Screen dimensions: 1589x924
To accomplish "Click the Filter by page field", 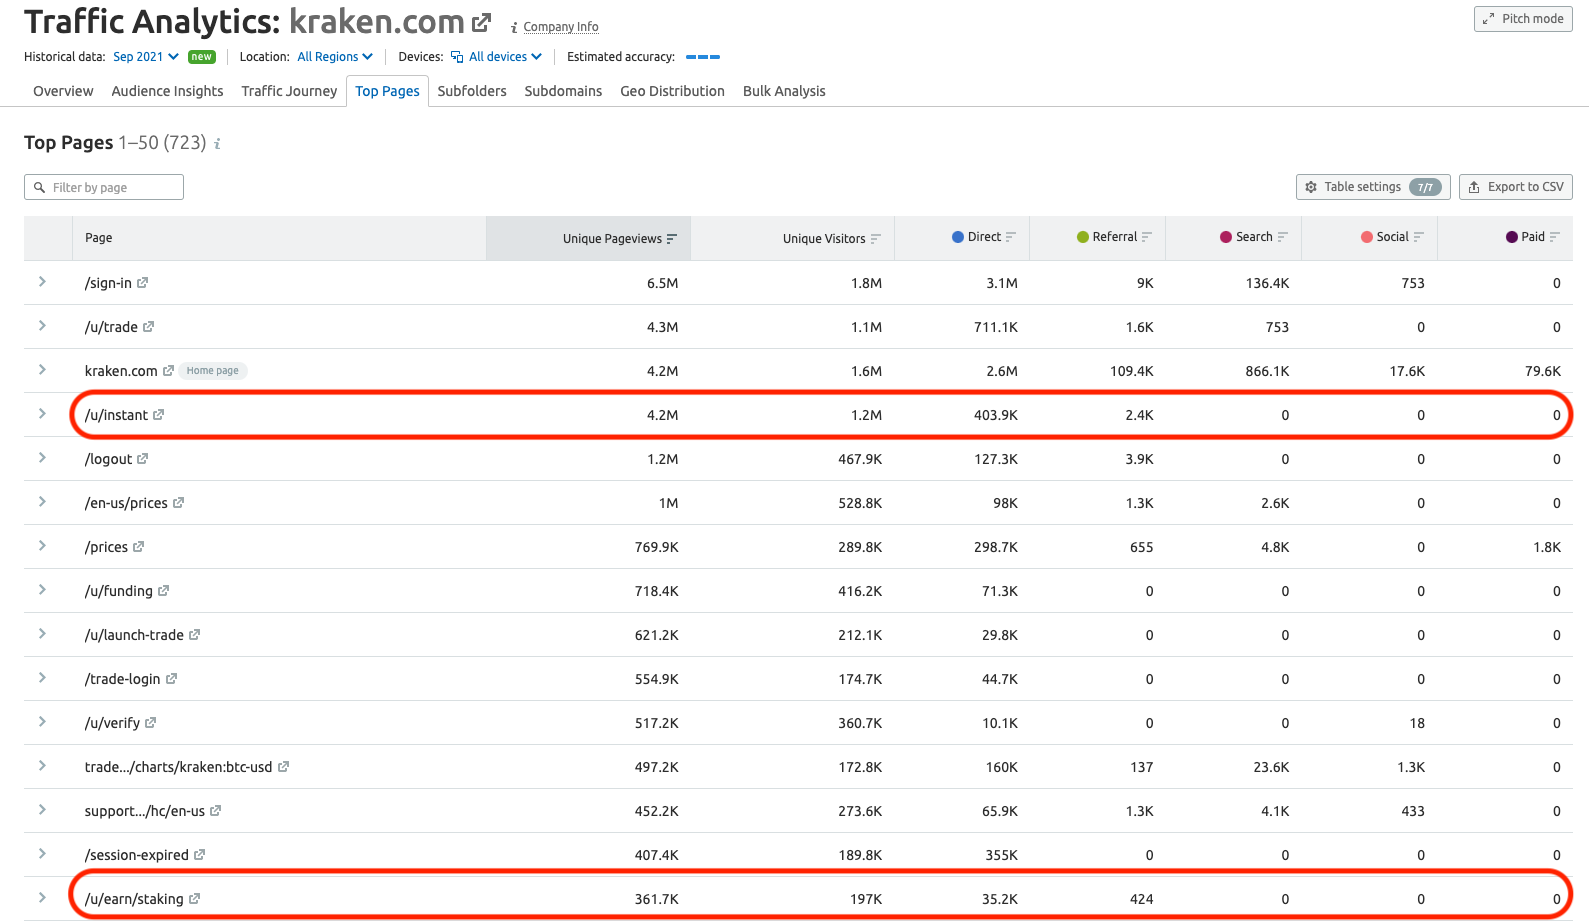I will point(104,187).
